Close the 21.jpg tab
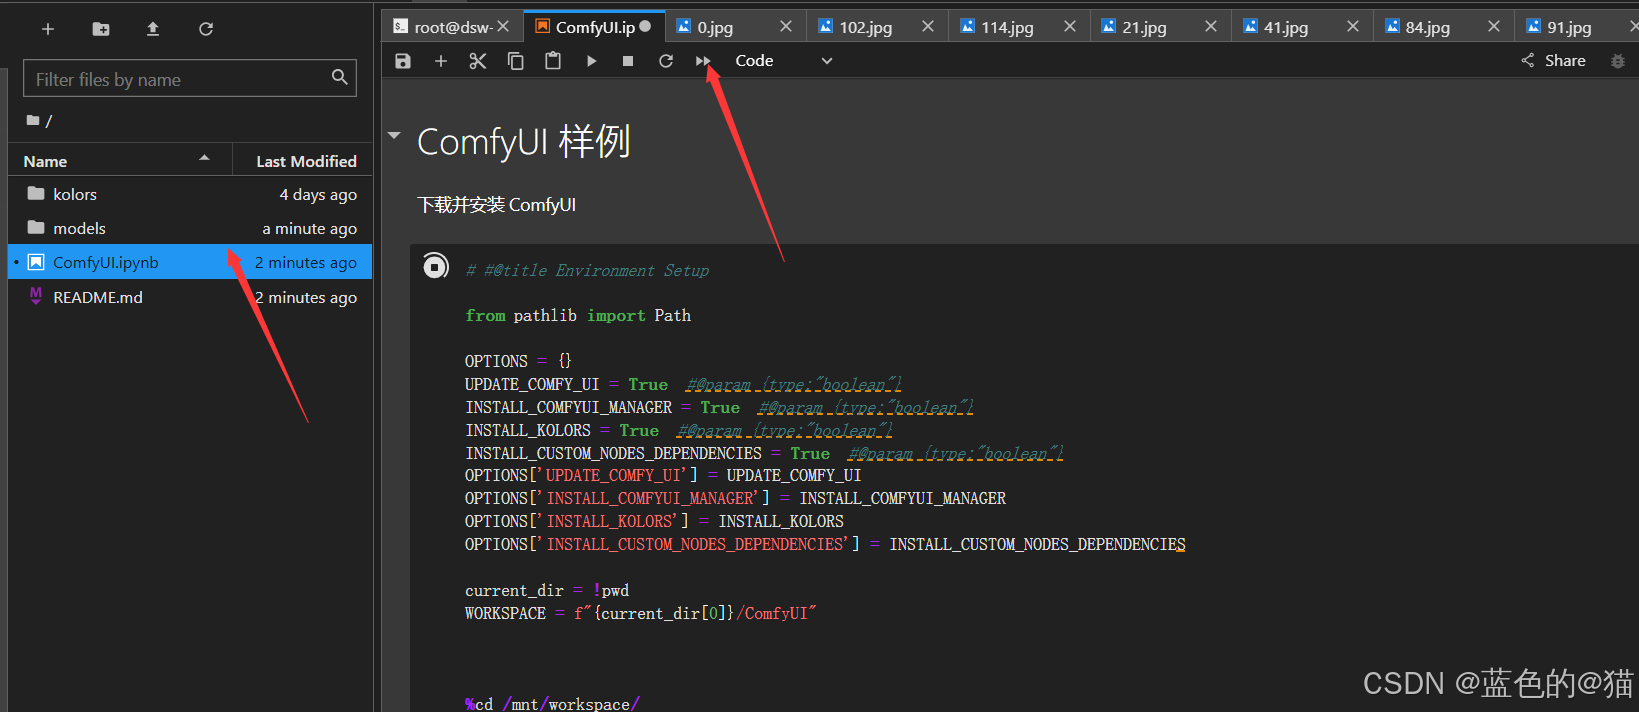 1211,26
